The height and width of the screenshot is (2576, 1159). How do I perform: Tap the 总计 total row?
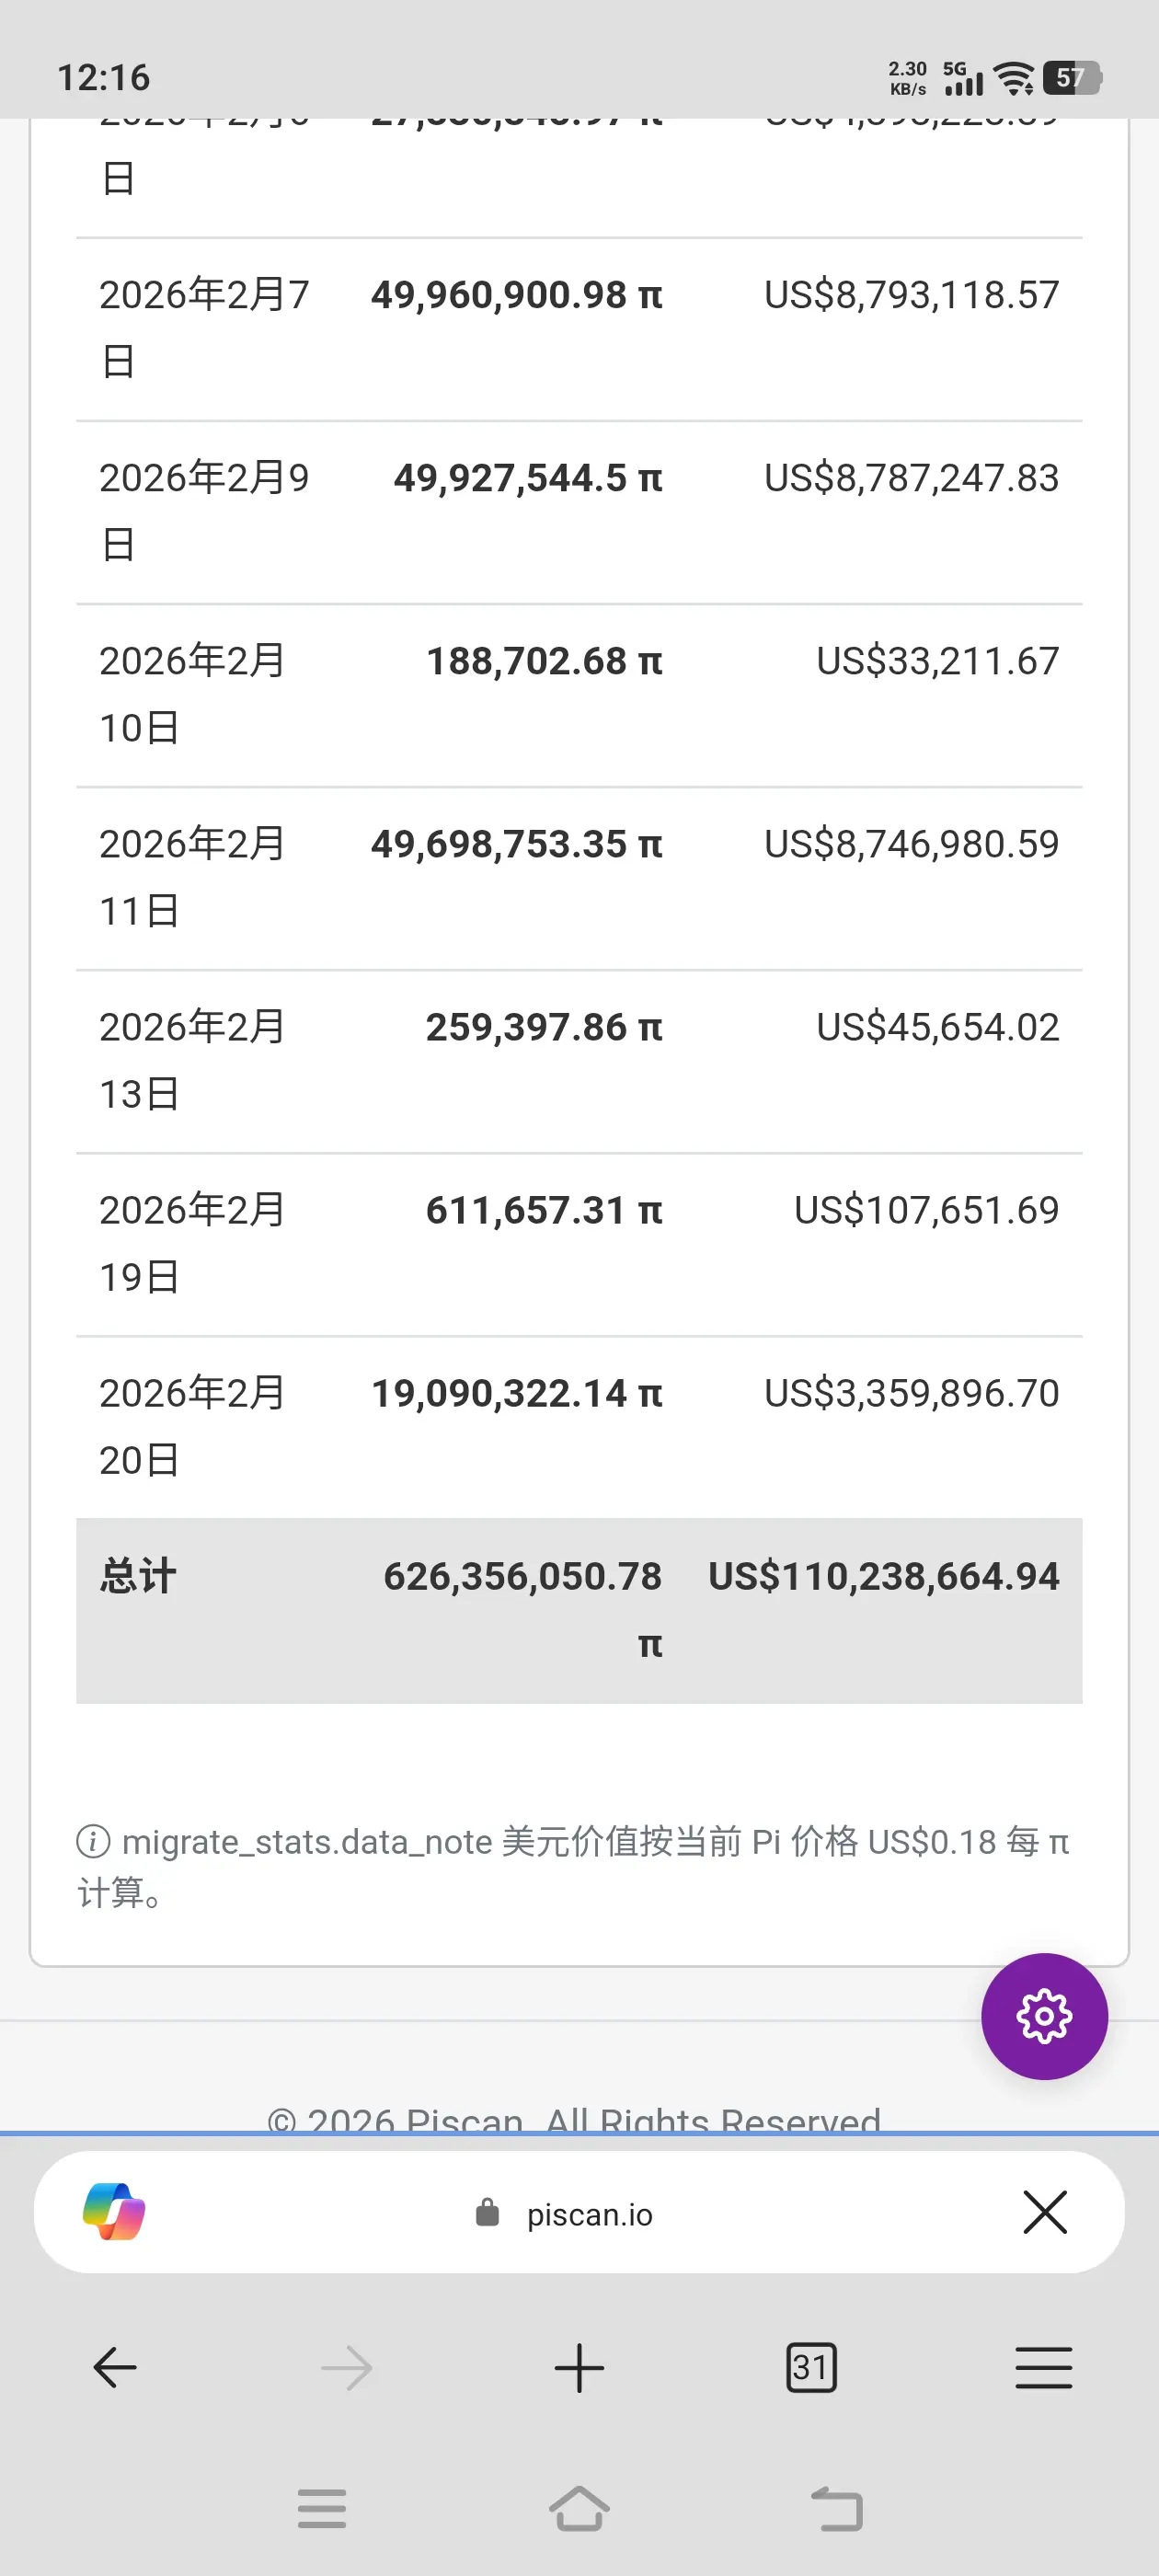(x=579, y=1610)
